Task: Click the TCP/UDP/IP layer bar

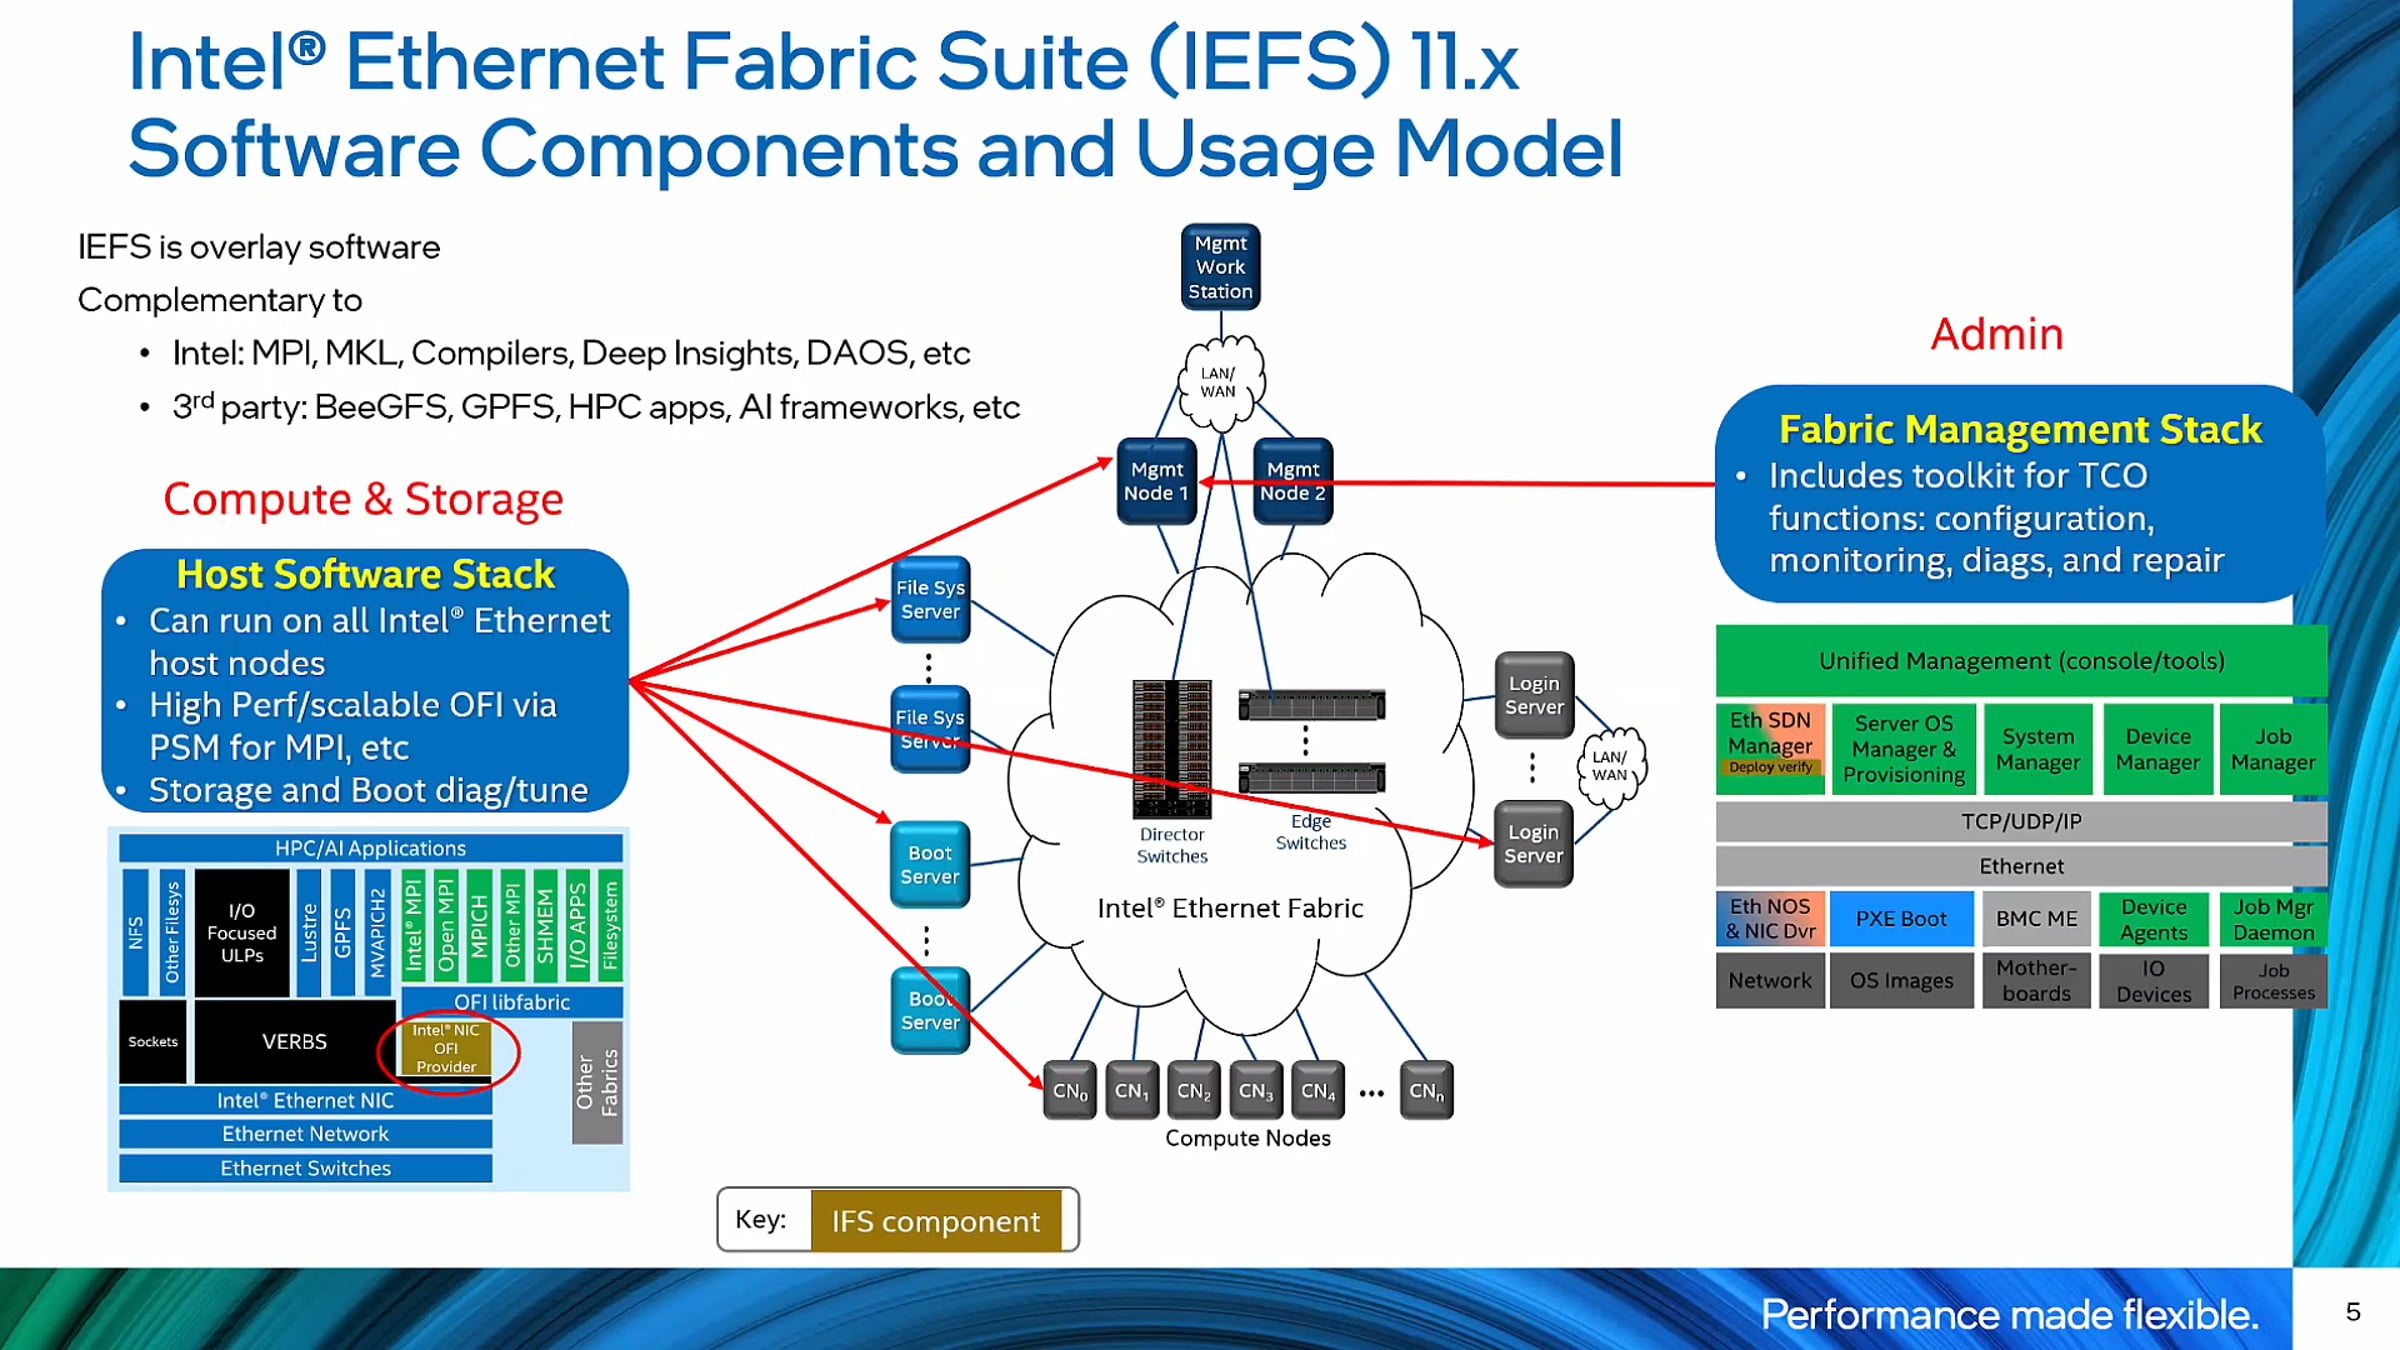Action: point(2021,821)
